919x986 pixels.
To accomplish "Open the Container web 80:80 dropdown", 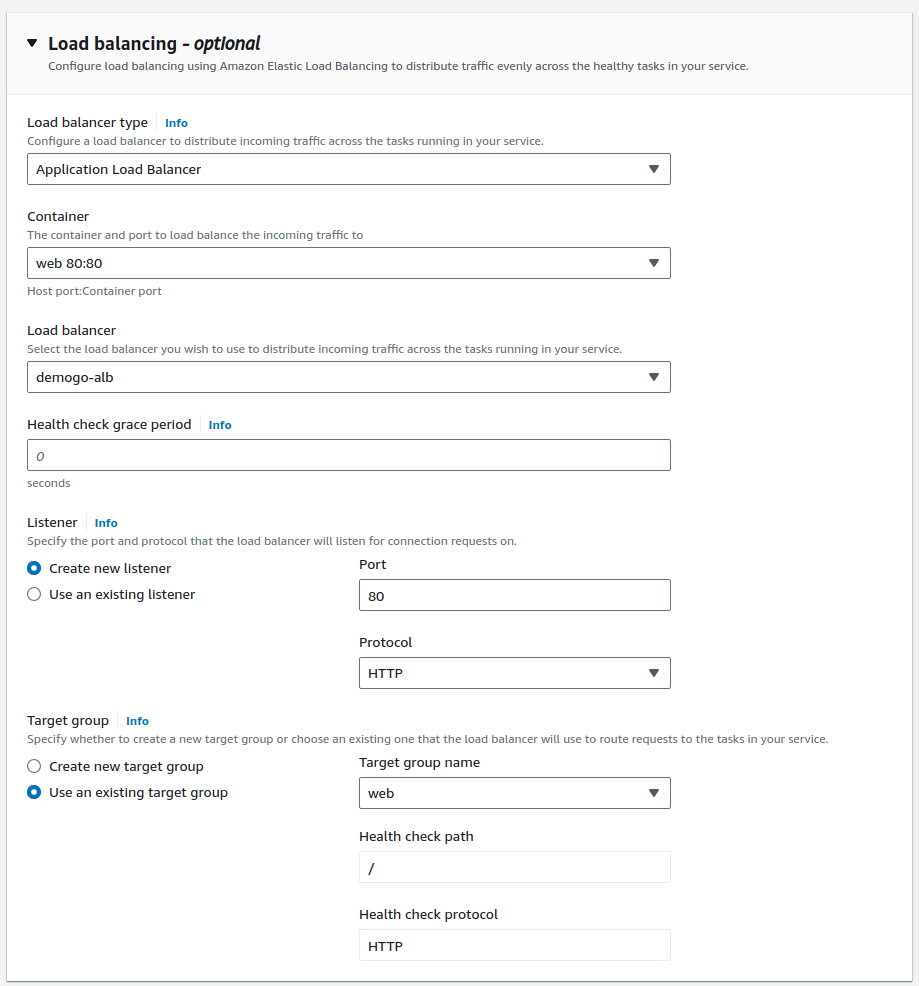I will 348,263.
